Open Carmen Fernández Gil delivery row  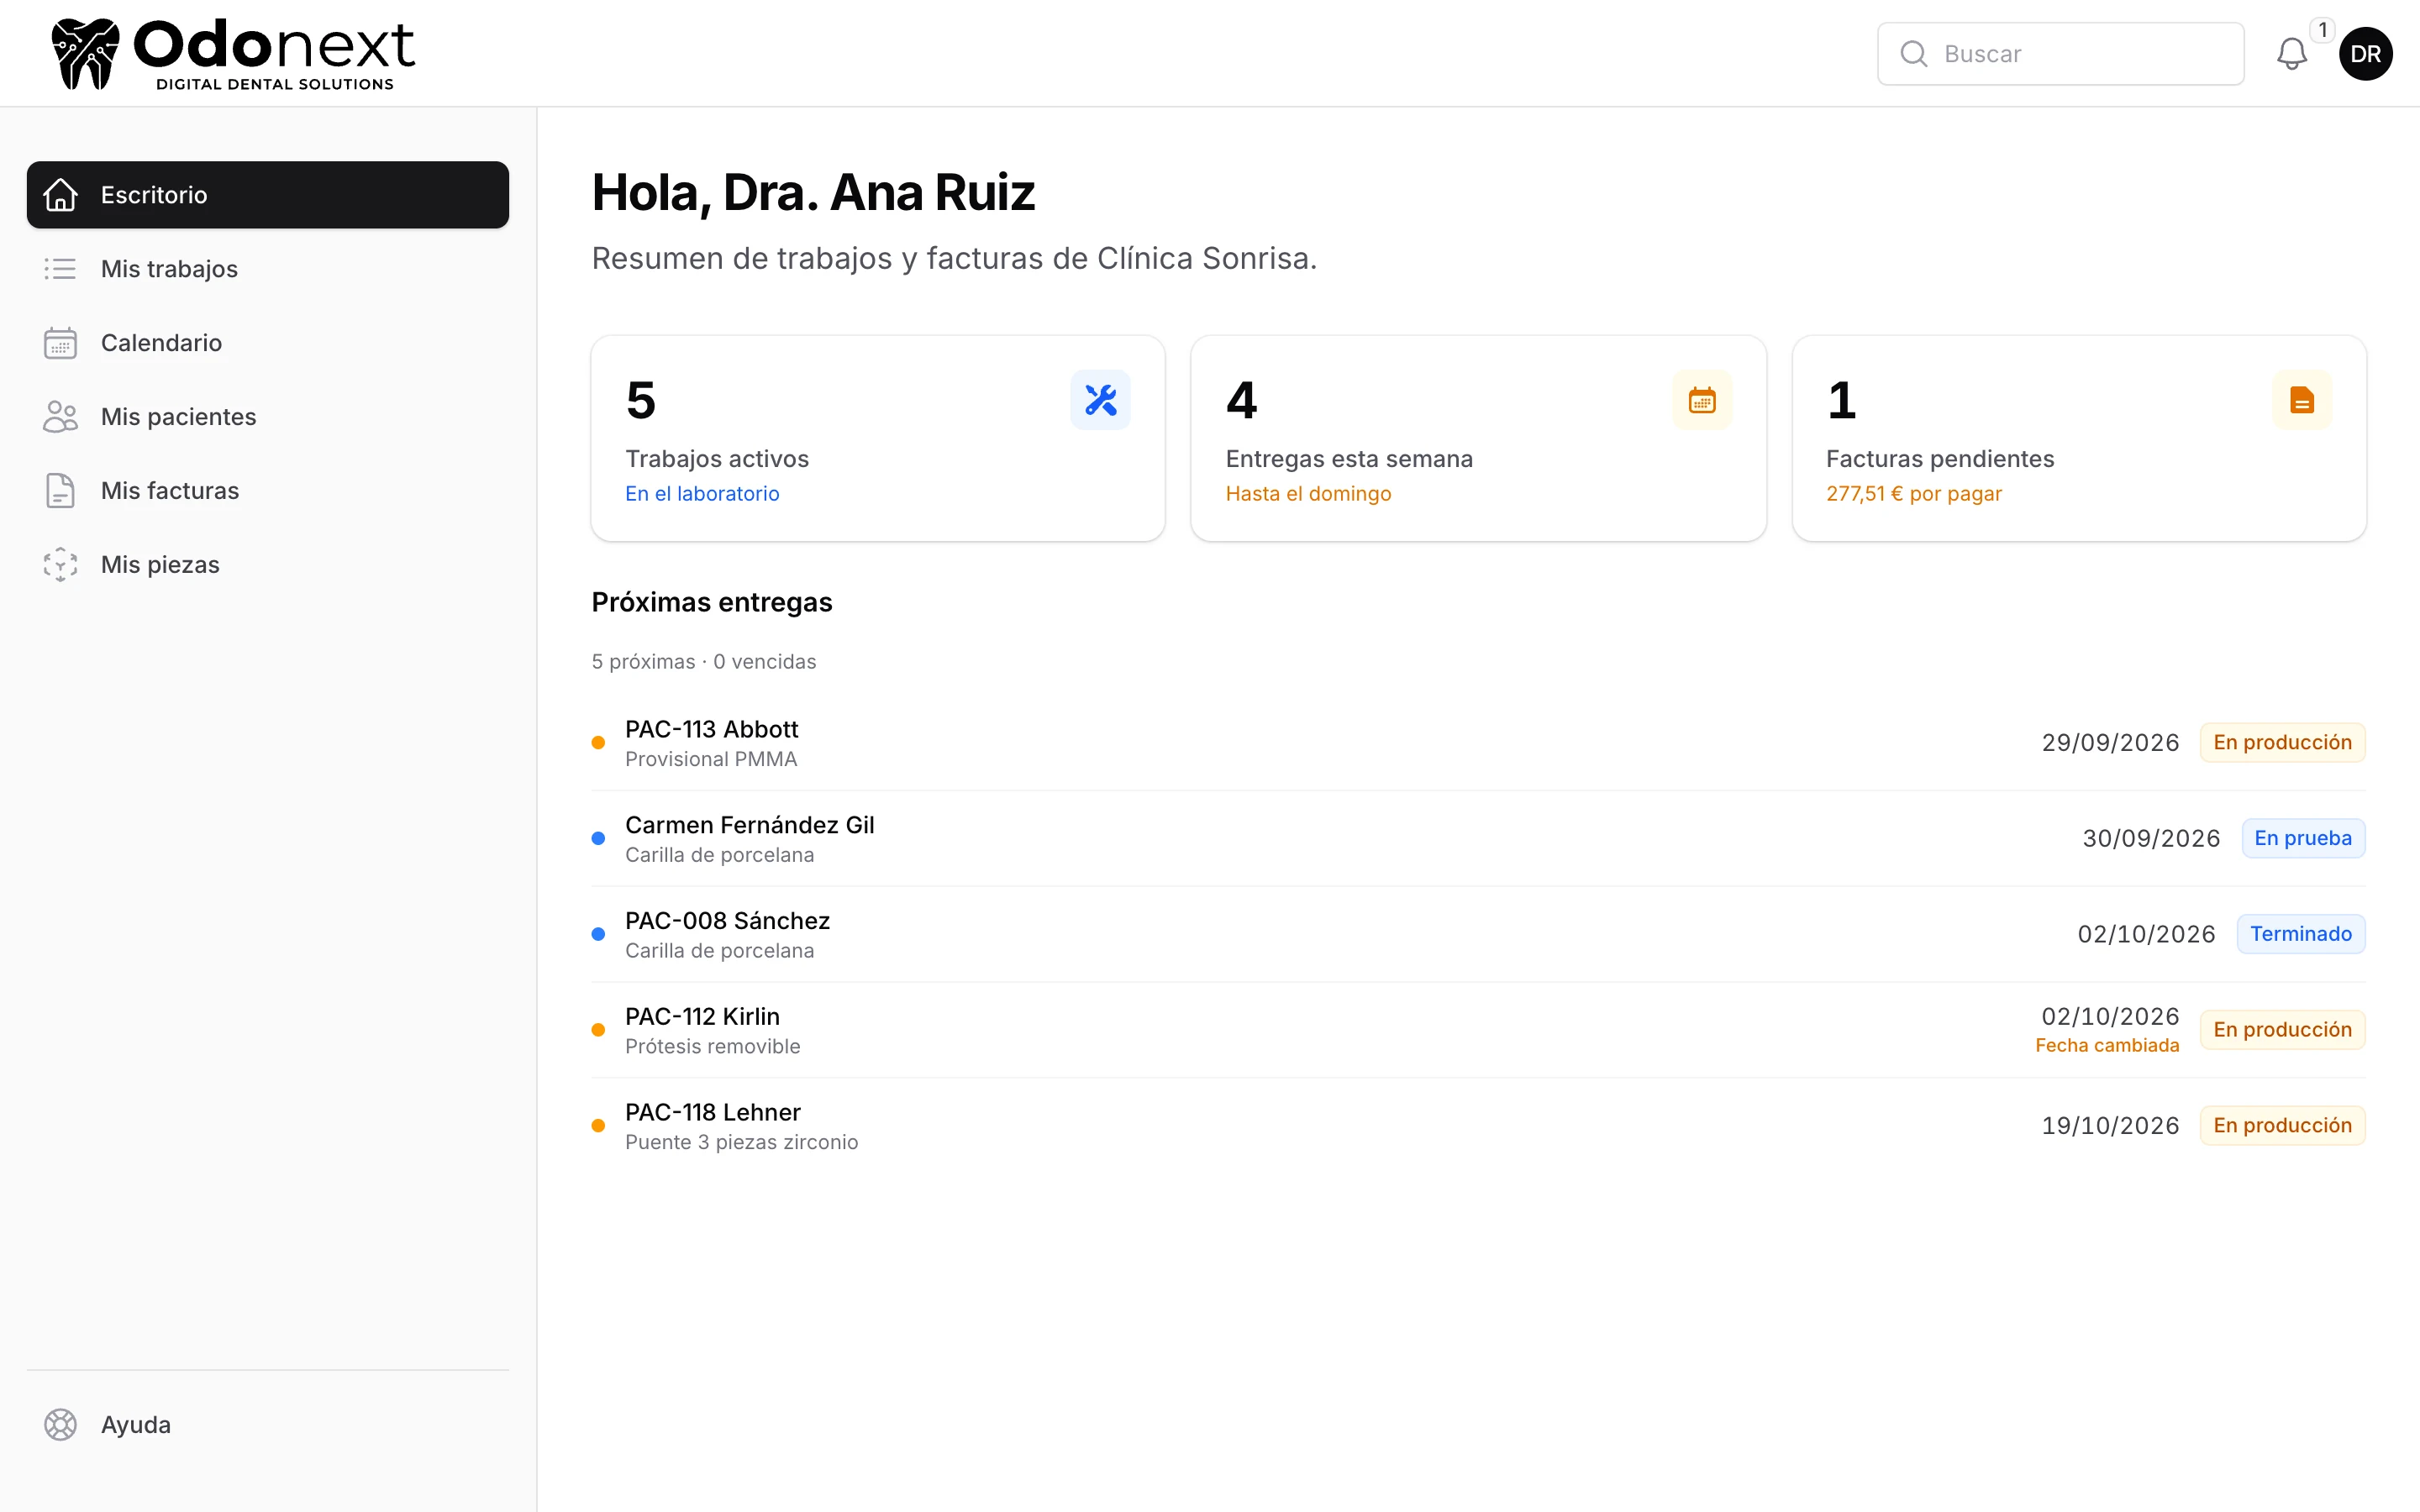pos(1478,839)
